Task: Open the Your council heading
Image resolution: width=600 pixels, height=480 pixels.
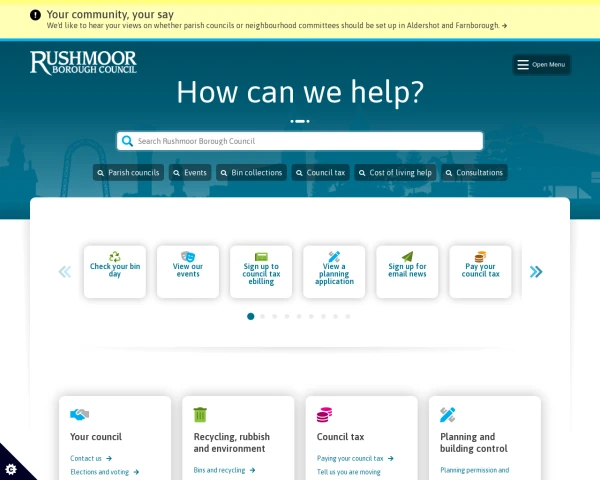Action: [x=96, y=437]
